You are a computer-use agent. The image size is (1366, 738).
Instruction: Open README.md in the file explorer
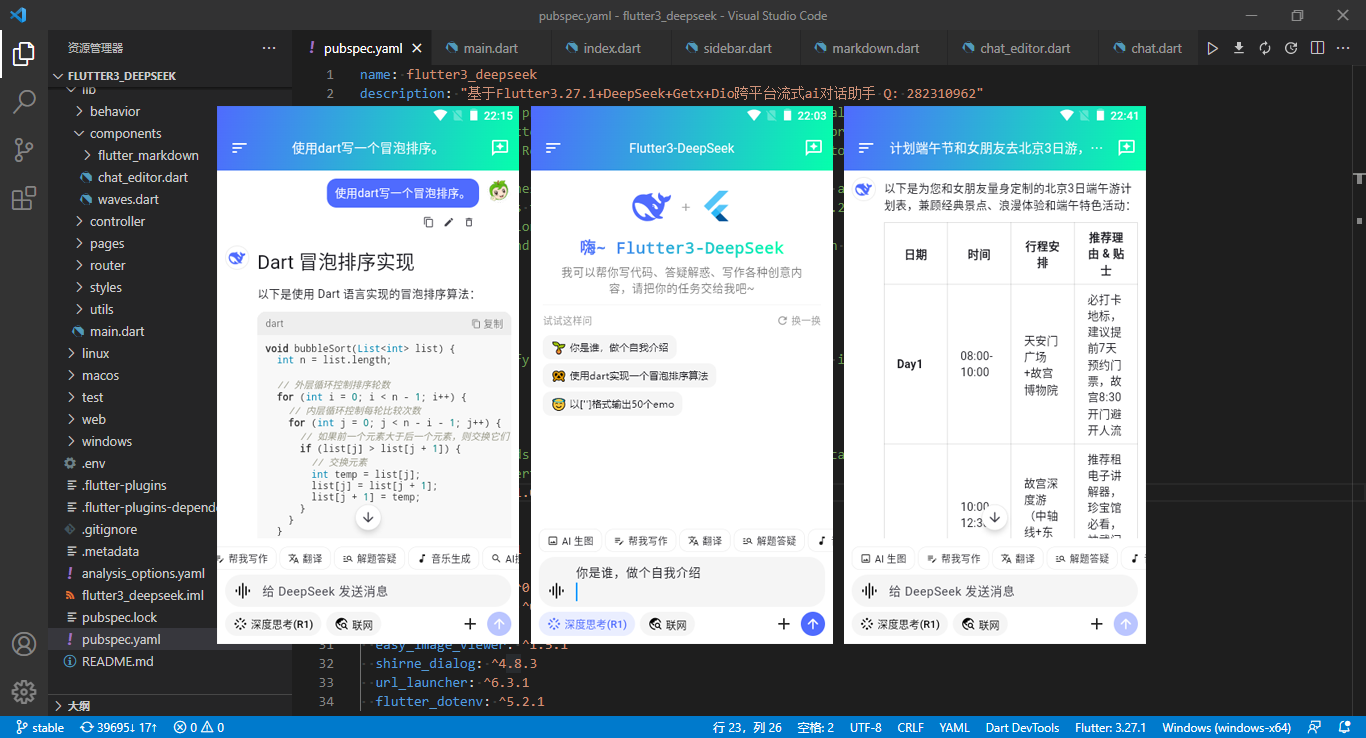click(117, 661)
